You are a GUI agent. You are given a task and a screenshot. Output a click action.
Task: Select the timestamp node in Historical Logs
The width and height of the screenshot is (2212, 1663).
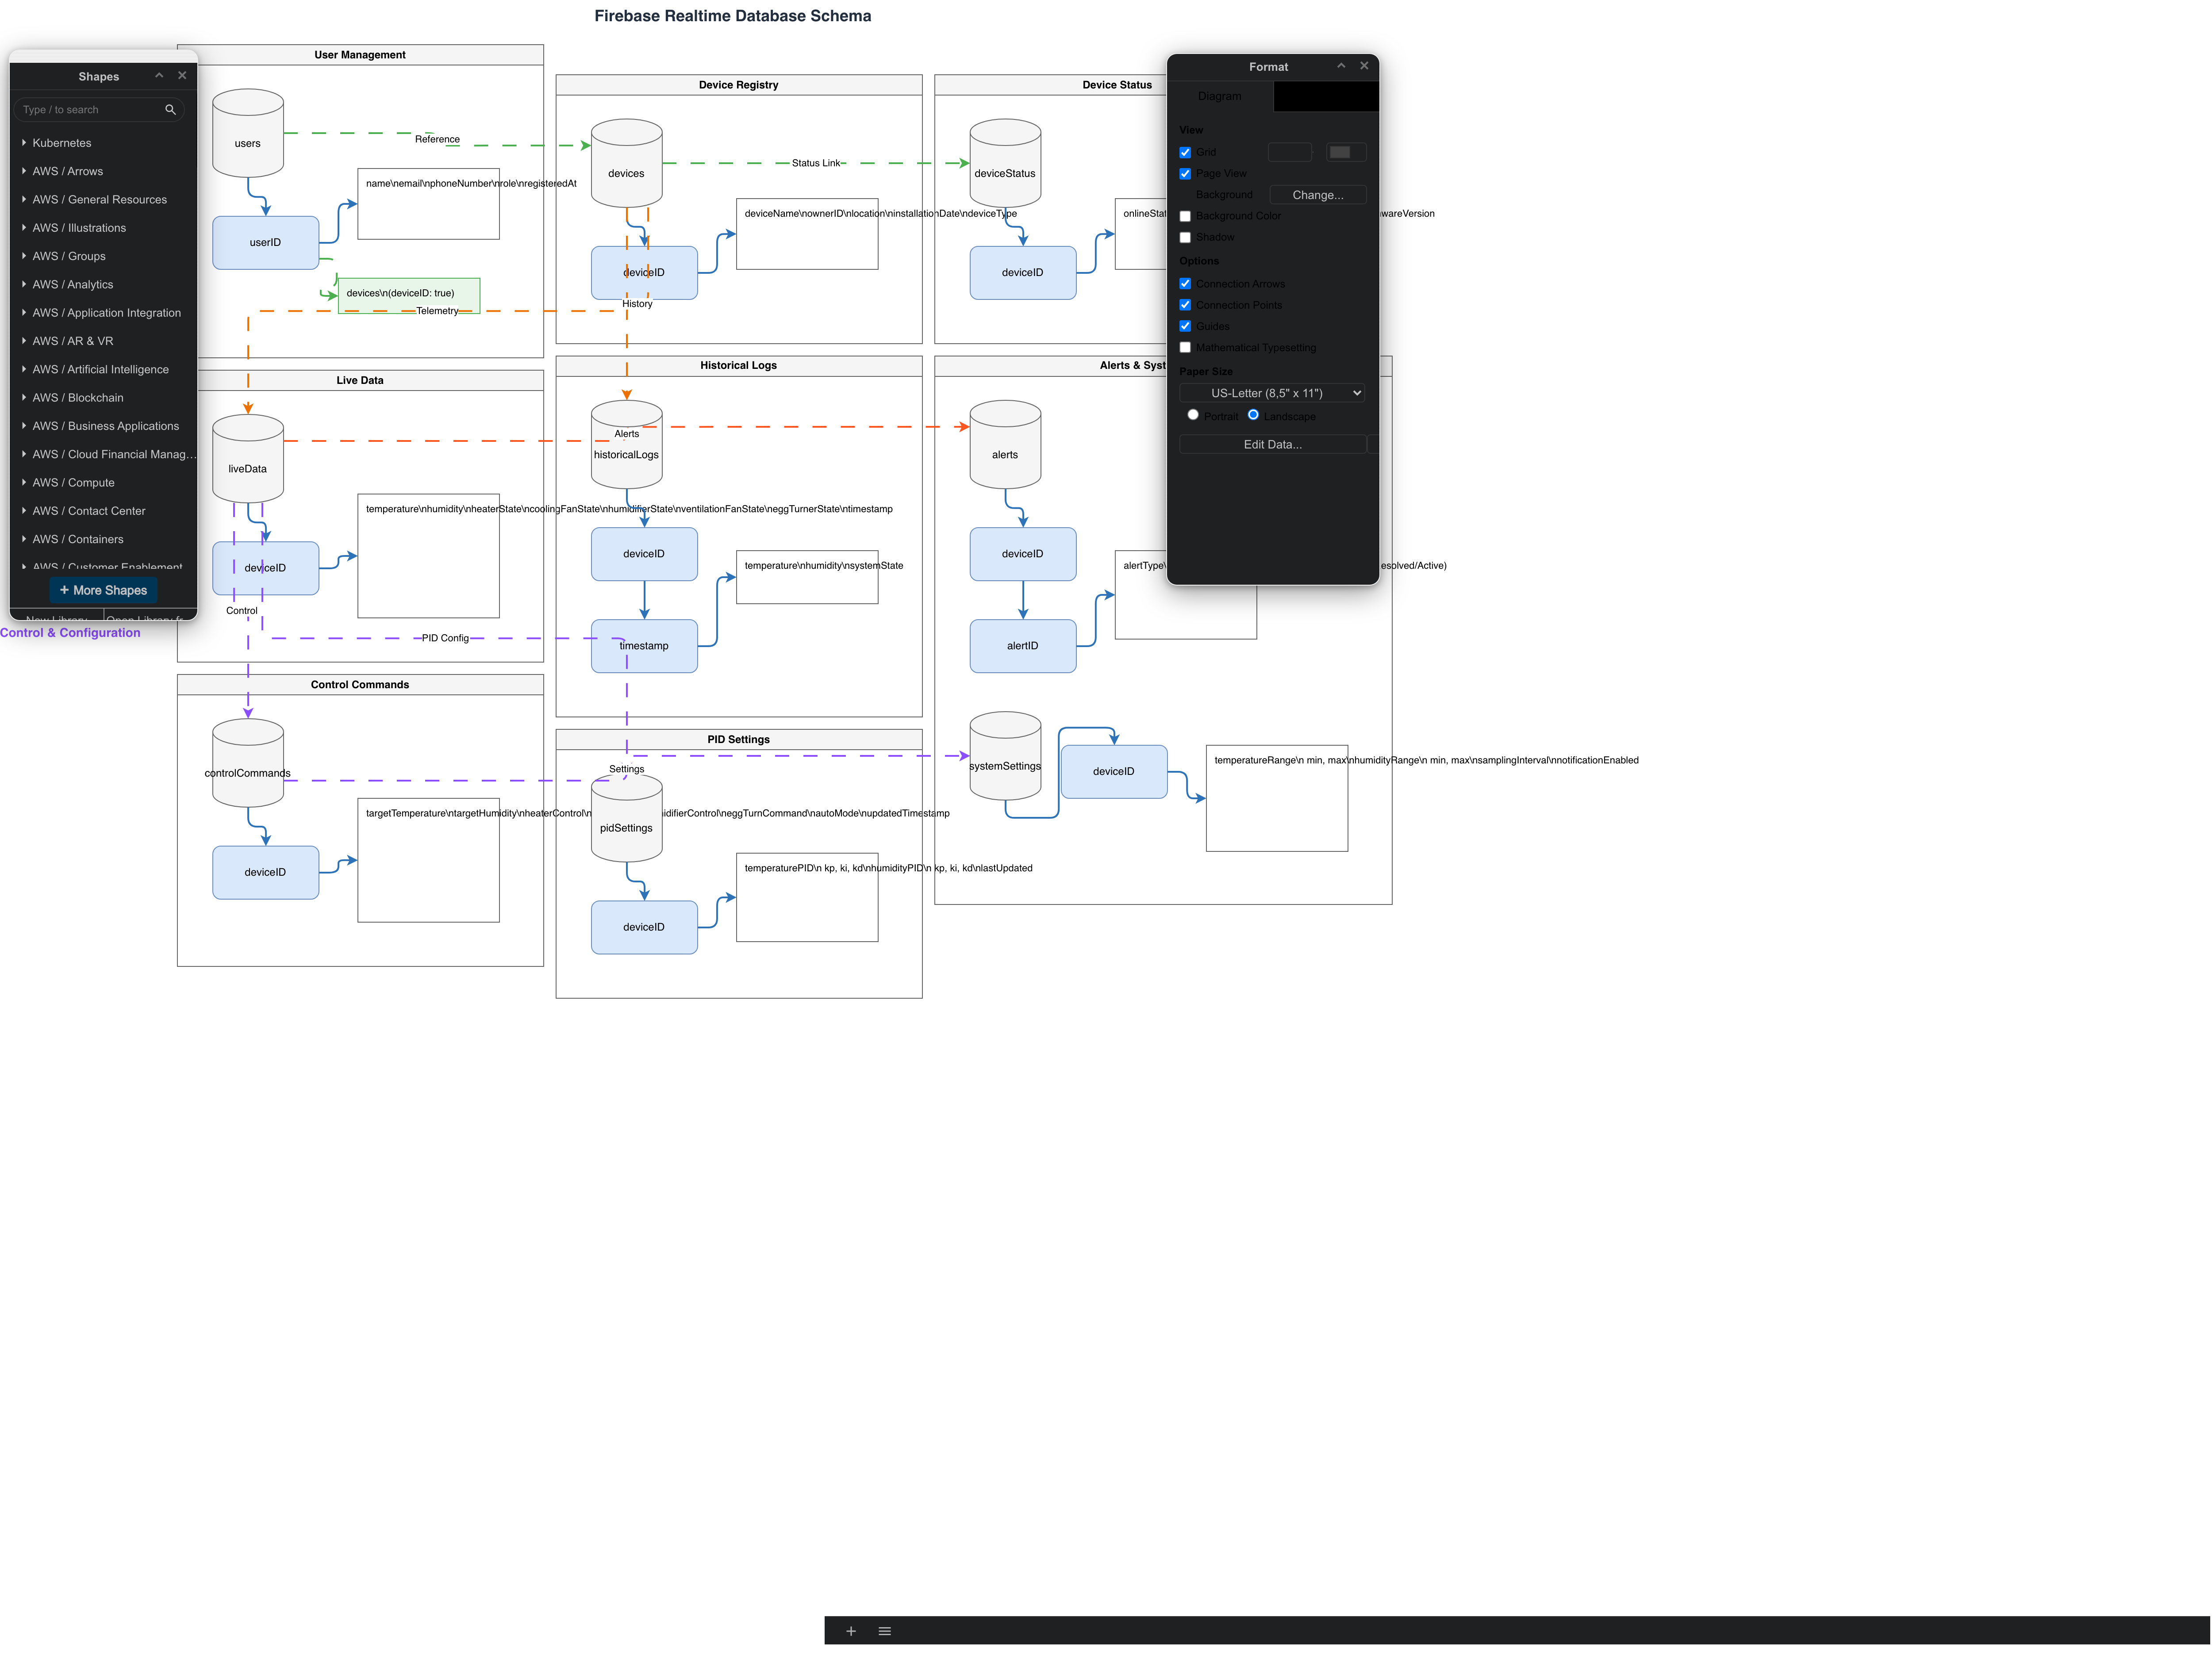coord(644,646)
